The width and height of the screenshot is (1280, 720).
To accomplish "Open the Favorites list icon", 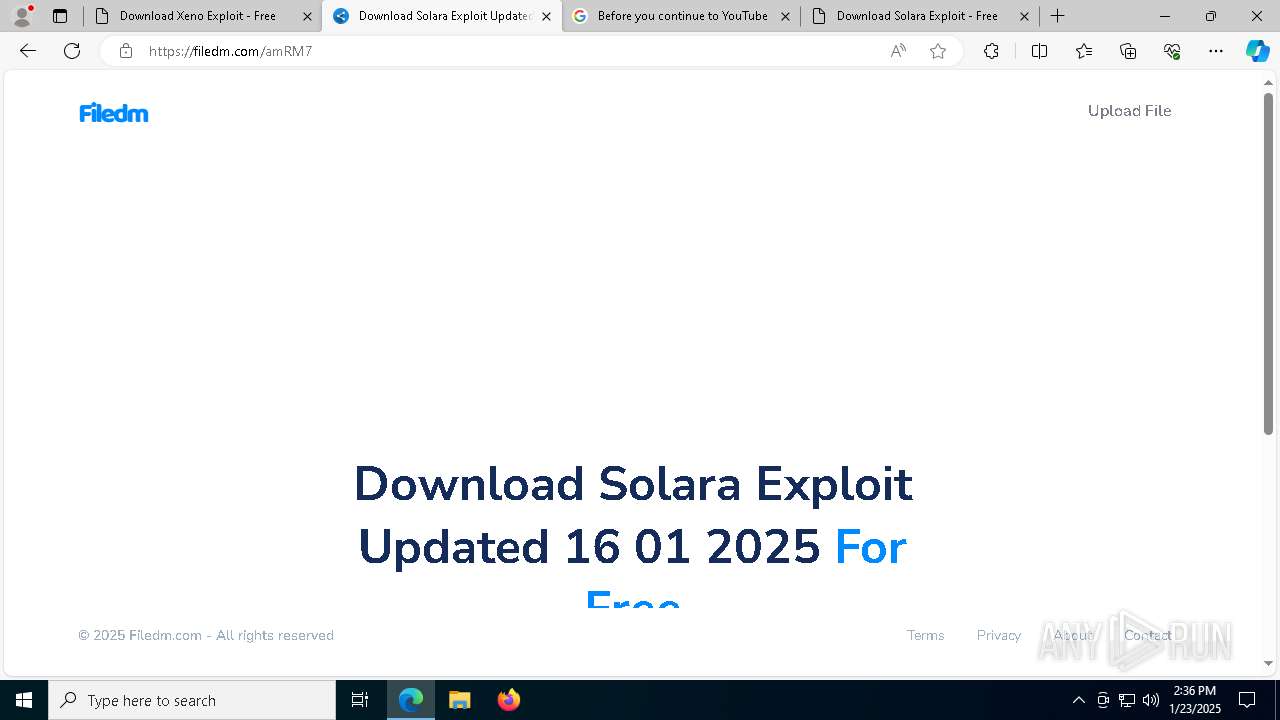I will tap(1084, 51).
